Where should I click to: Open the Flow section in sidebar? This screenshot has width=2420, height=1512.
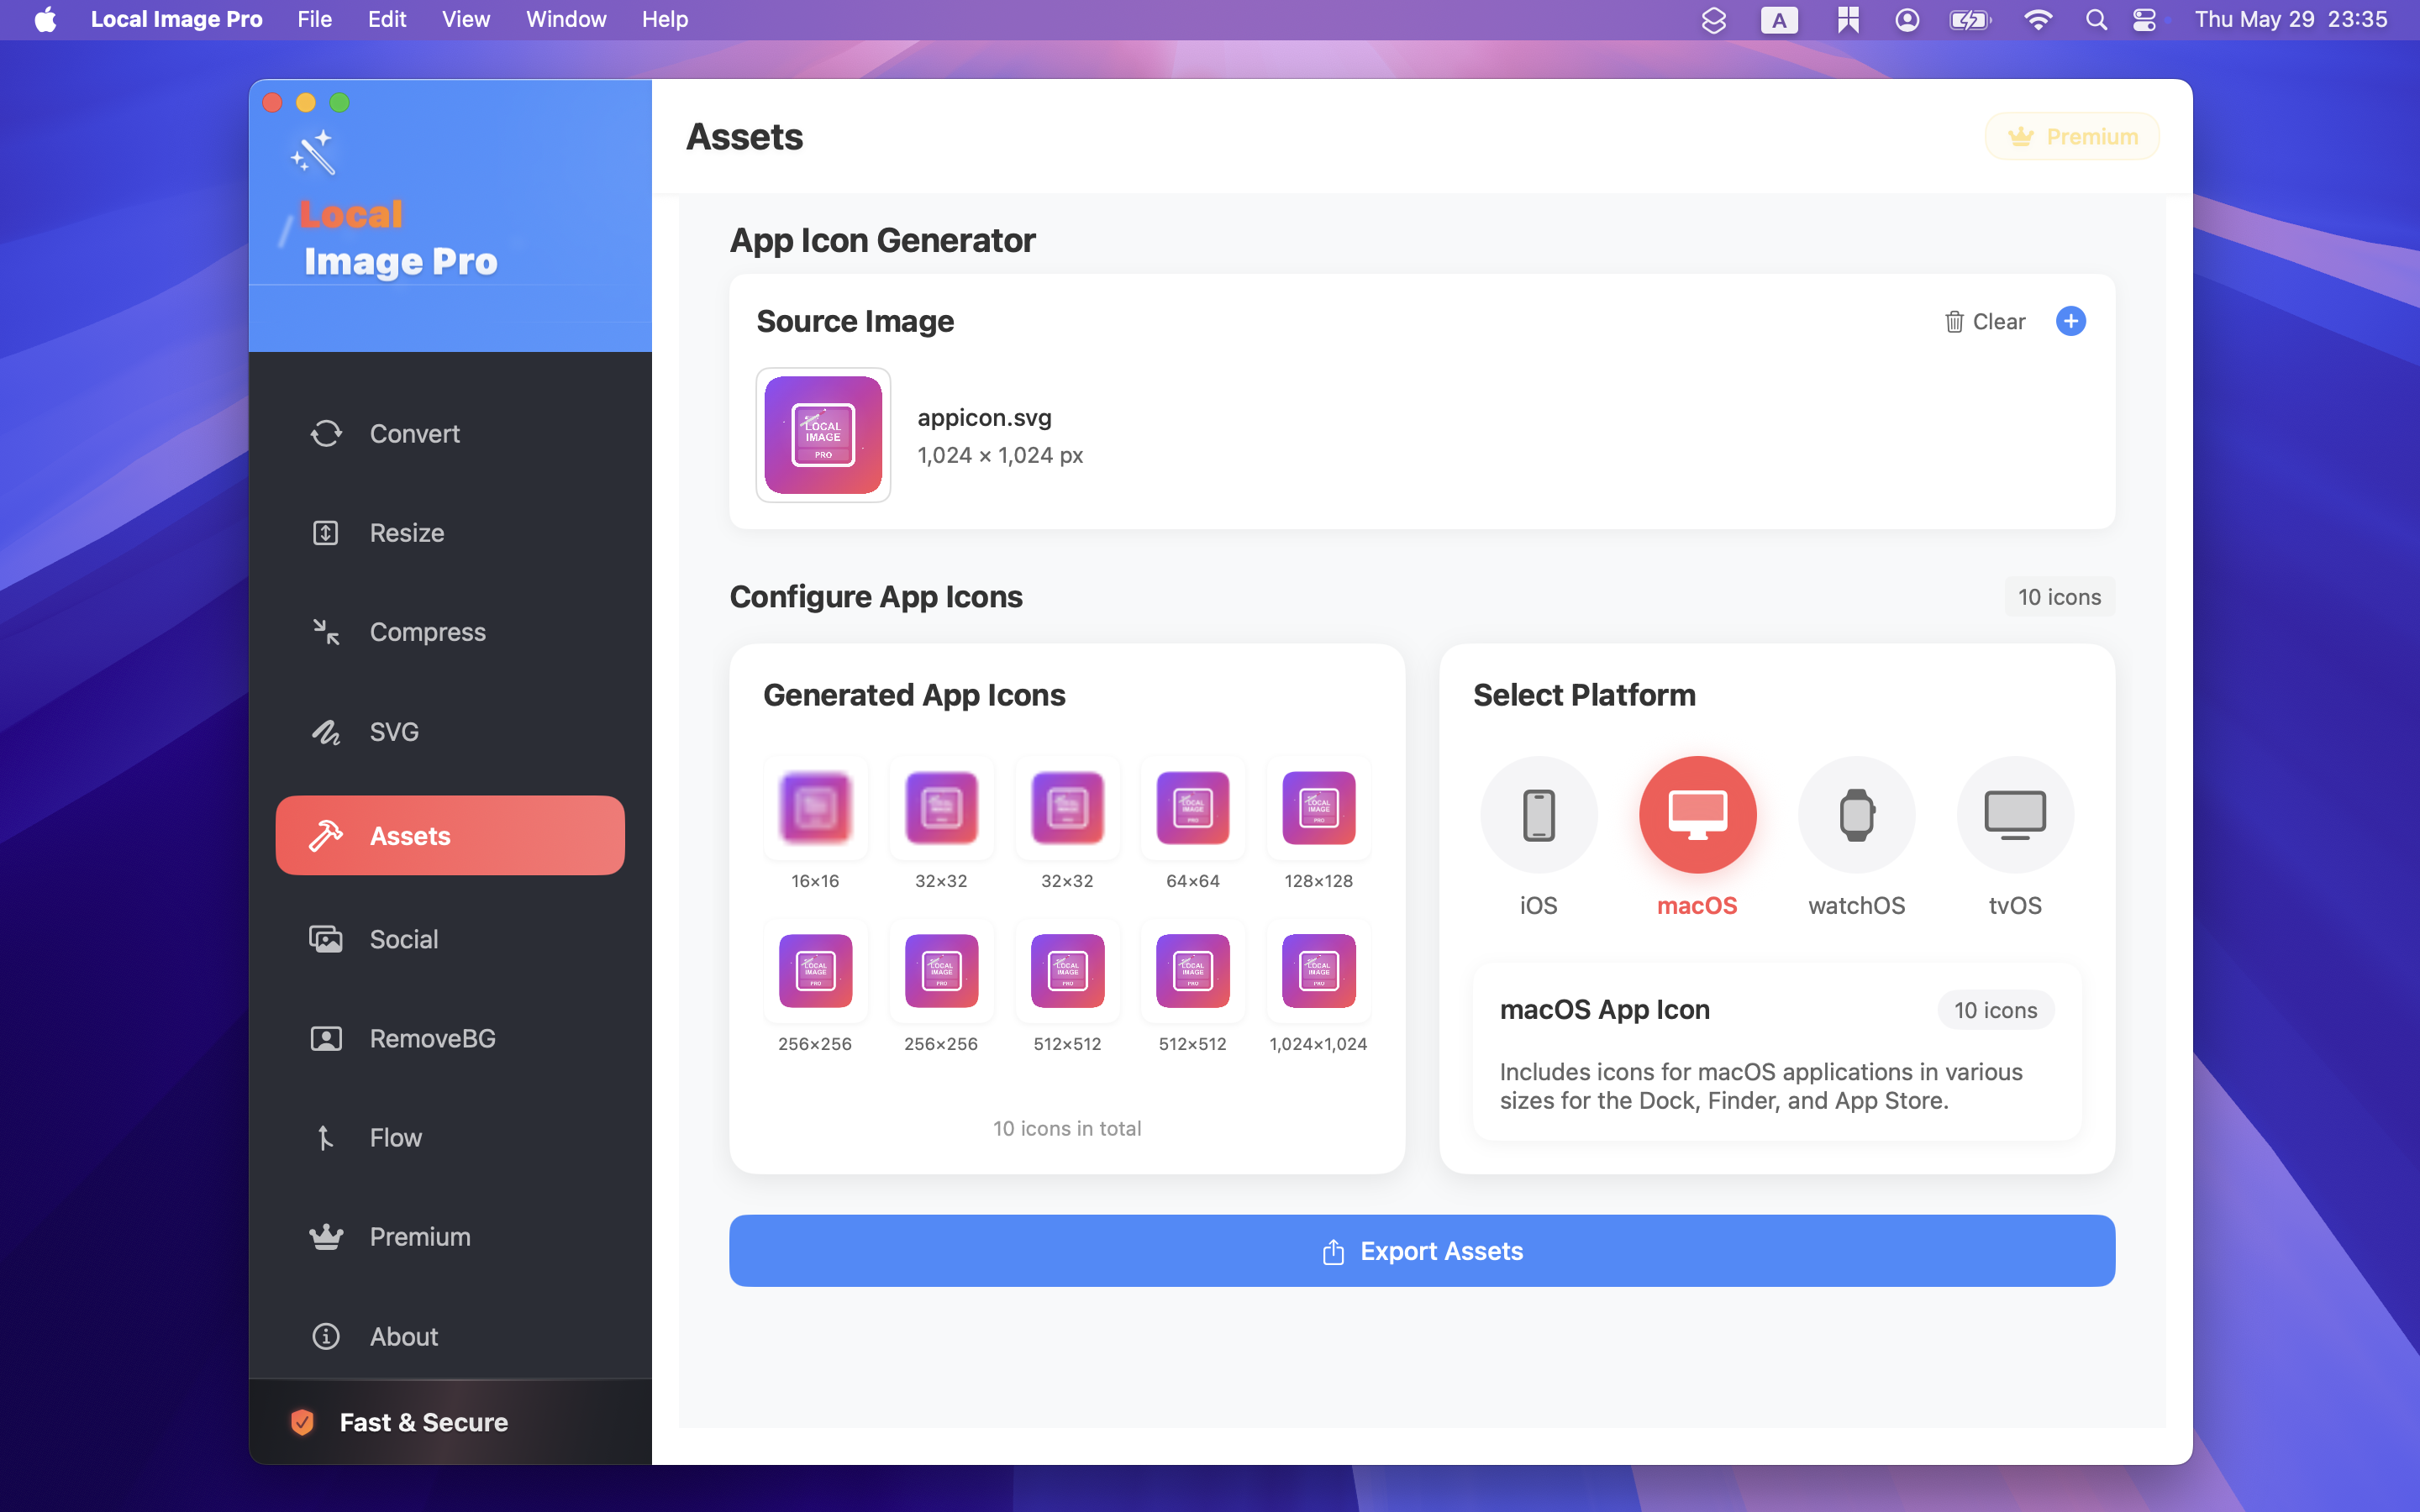click(450, 1137)
